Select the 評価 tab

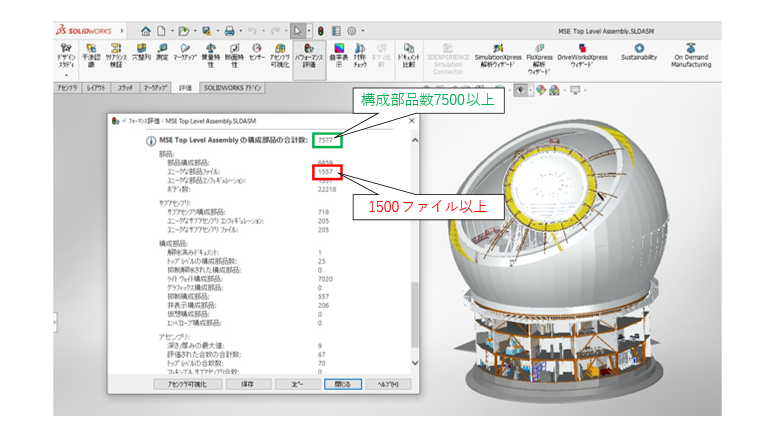[x=185, y=88]
